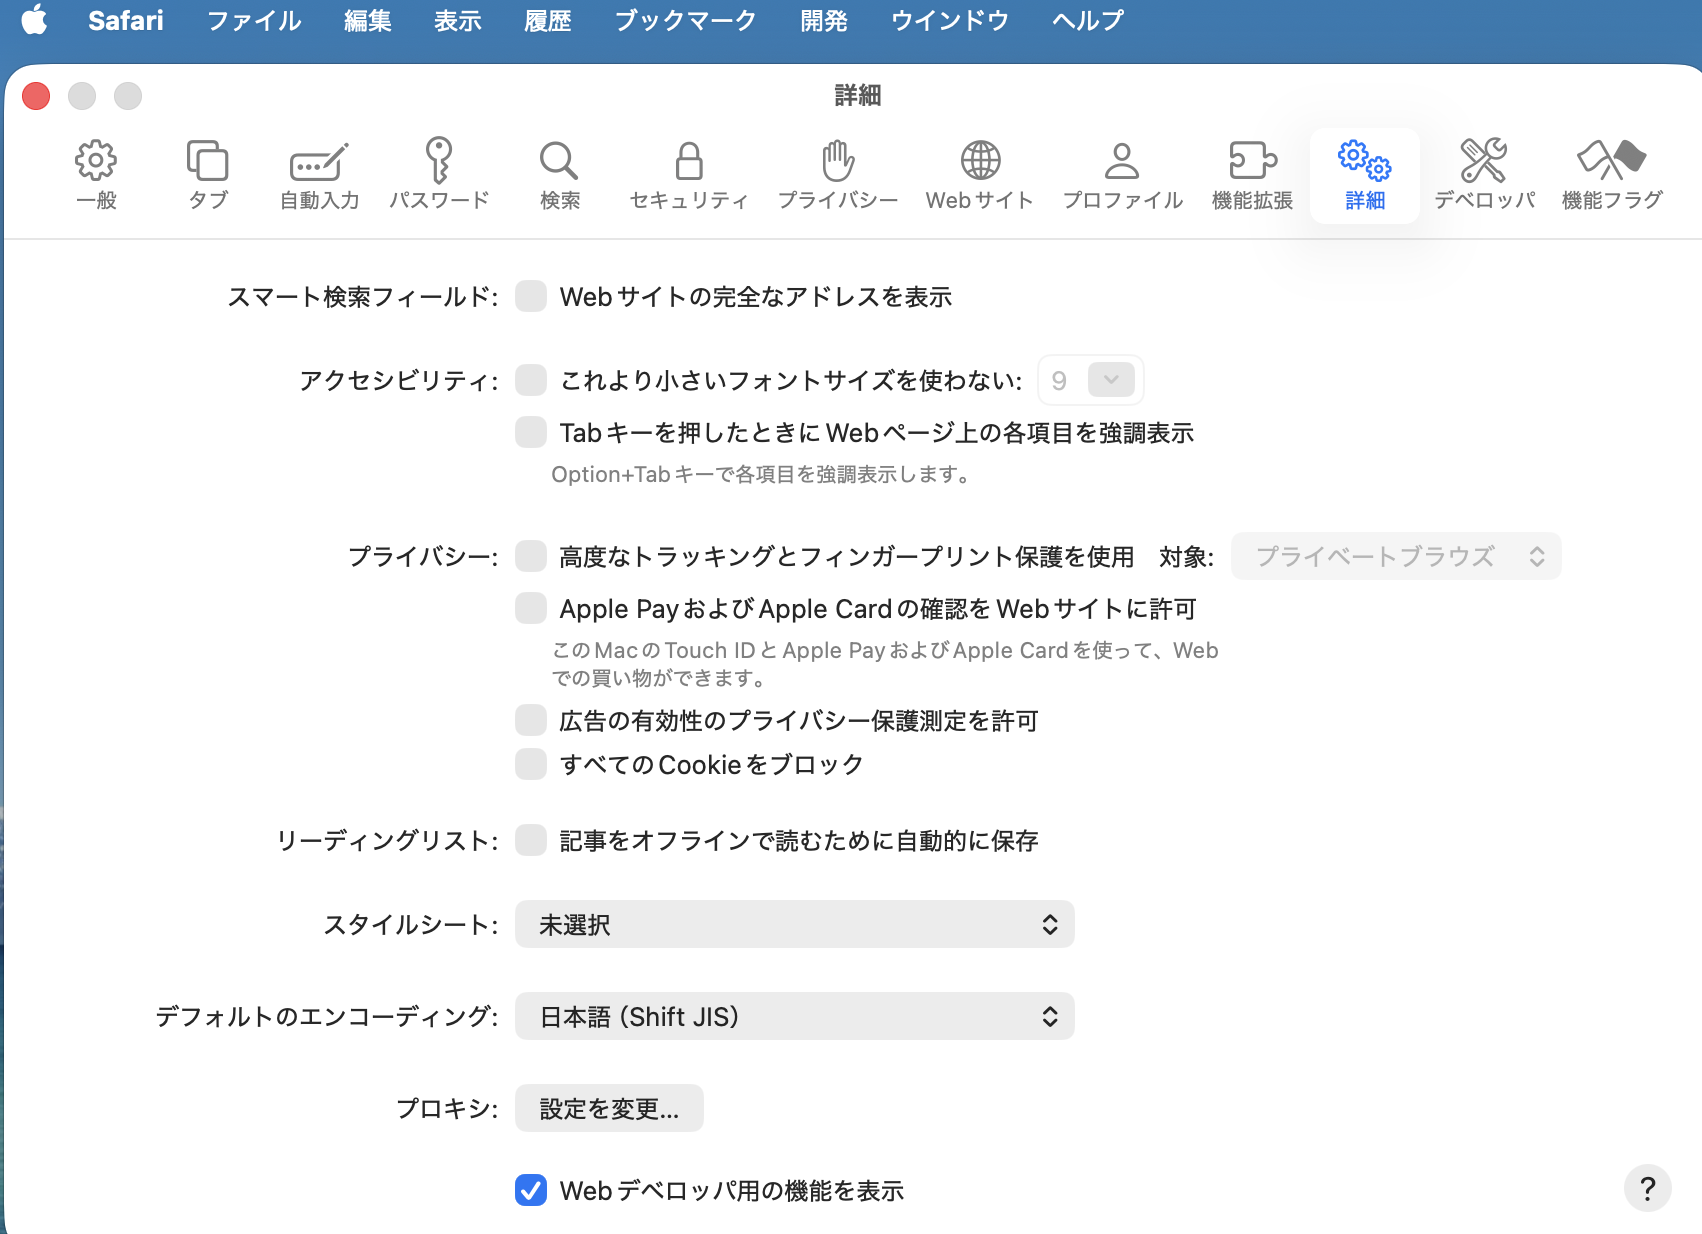Screen dimensions: 1702x1234
Task: Open the デベロッパ settings pane
Action: pyautogui.click(x=1483, y=175)
